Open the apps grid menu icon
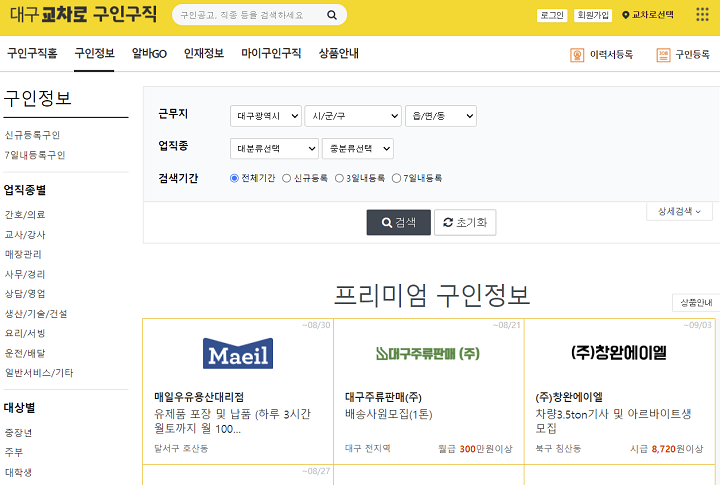Image resolution: width=720 pixels, height=485 pixels. pyautogui.click(x=702, y=15)
